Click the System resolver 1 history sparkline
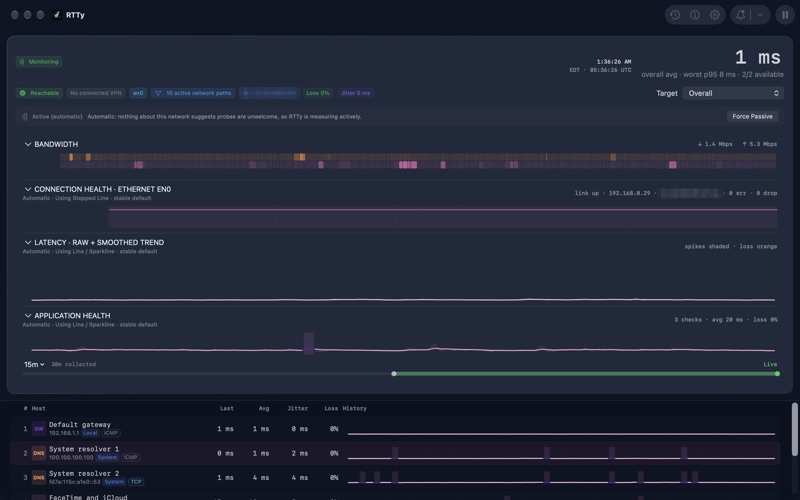 click(x=561, y=454)
